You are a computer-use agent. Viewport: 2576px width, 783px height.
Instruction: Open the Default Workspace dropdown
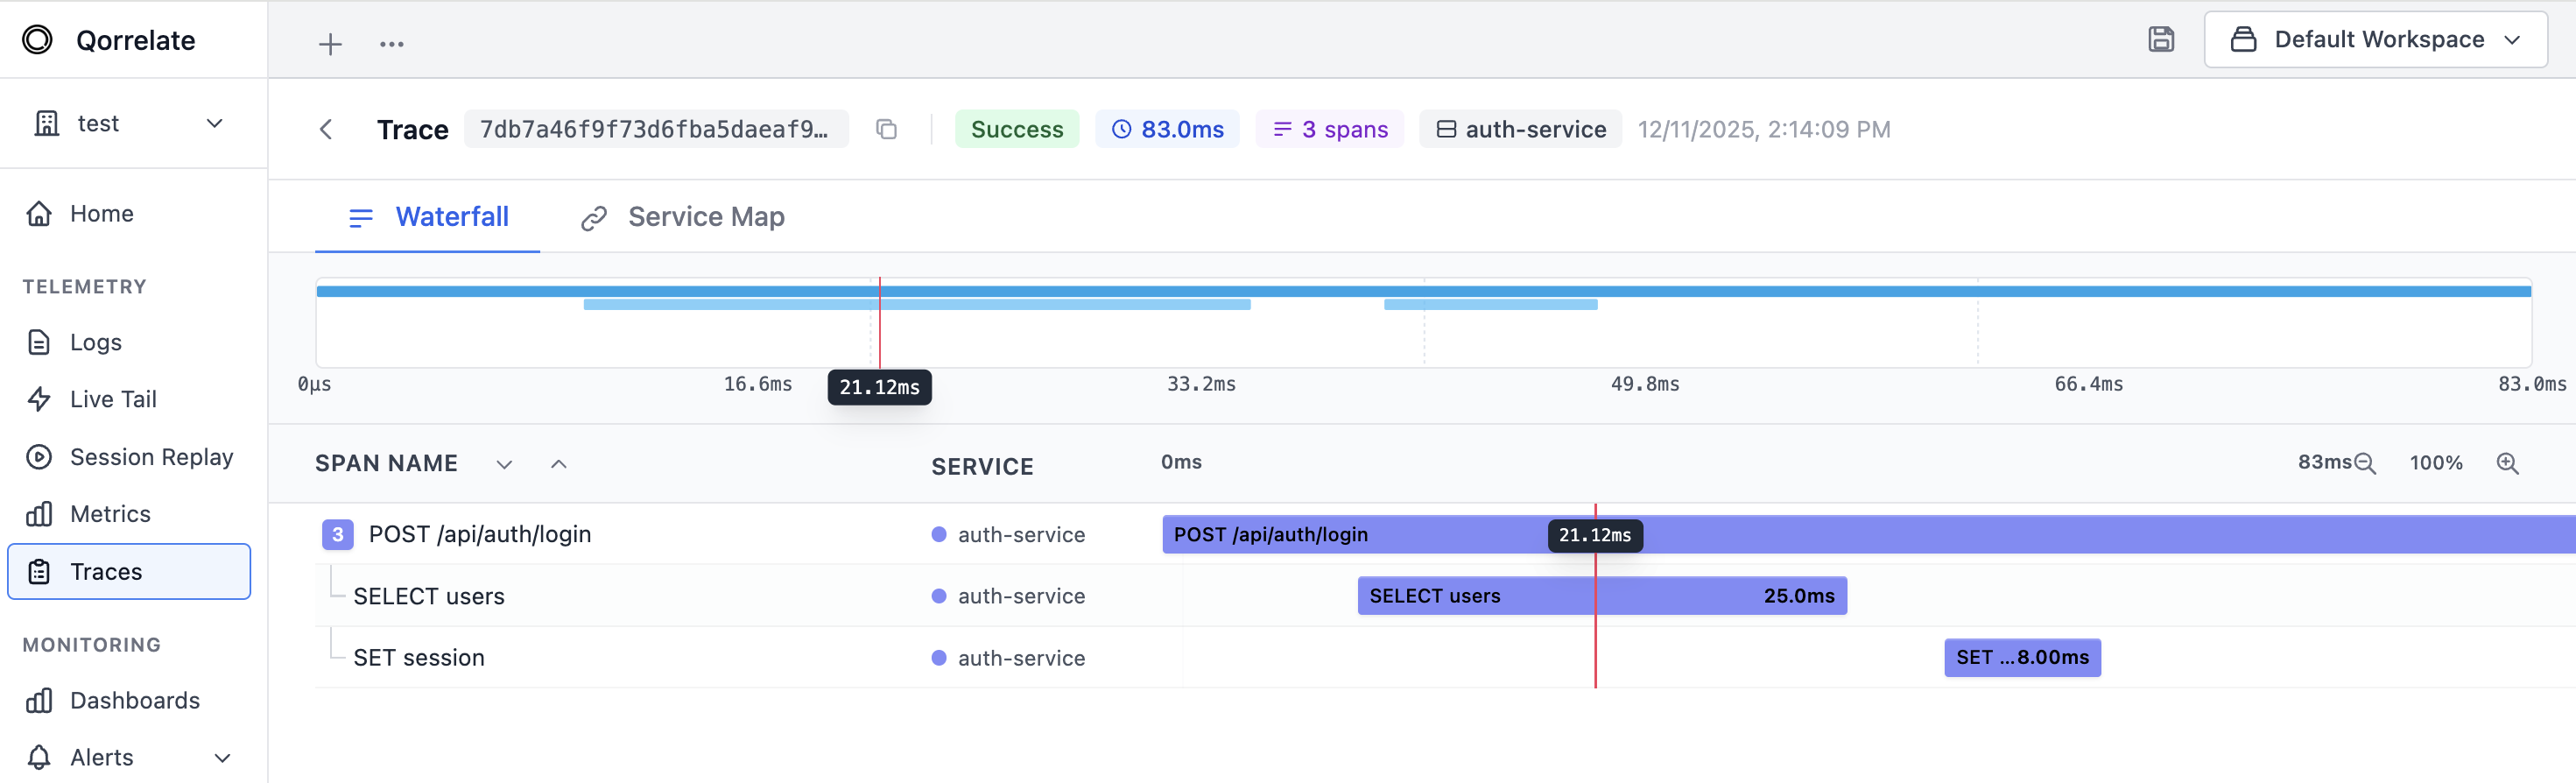(x=2375, y=40)
